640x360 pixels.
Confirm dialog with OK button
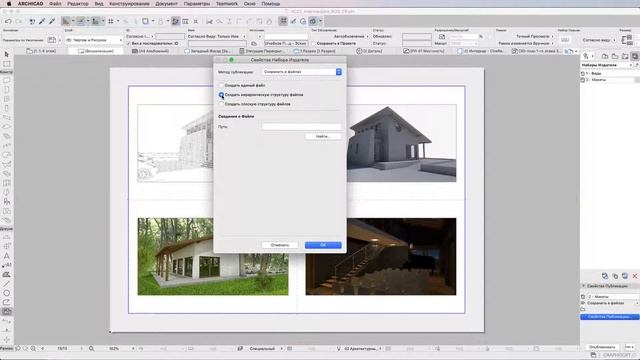[x=323, y=245]
